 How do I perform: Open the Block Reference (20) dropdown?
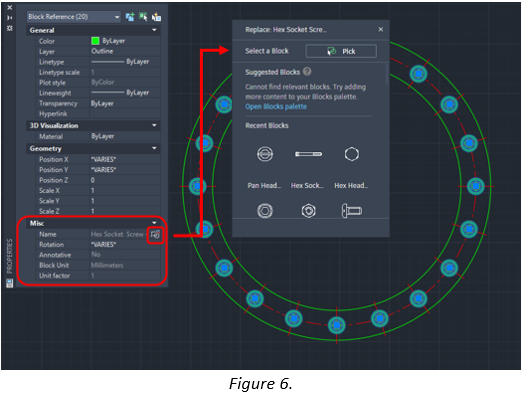74,17
